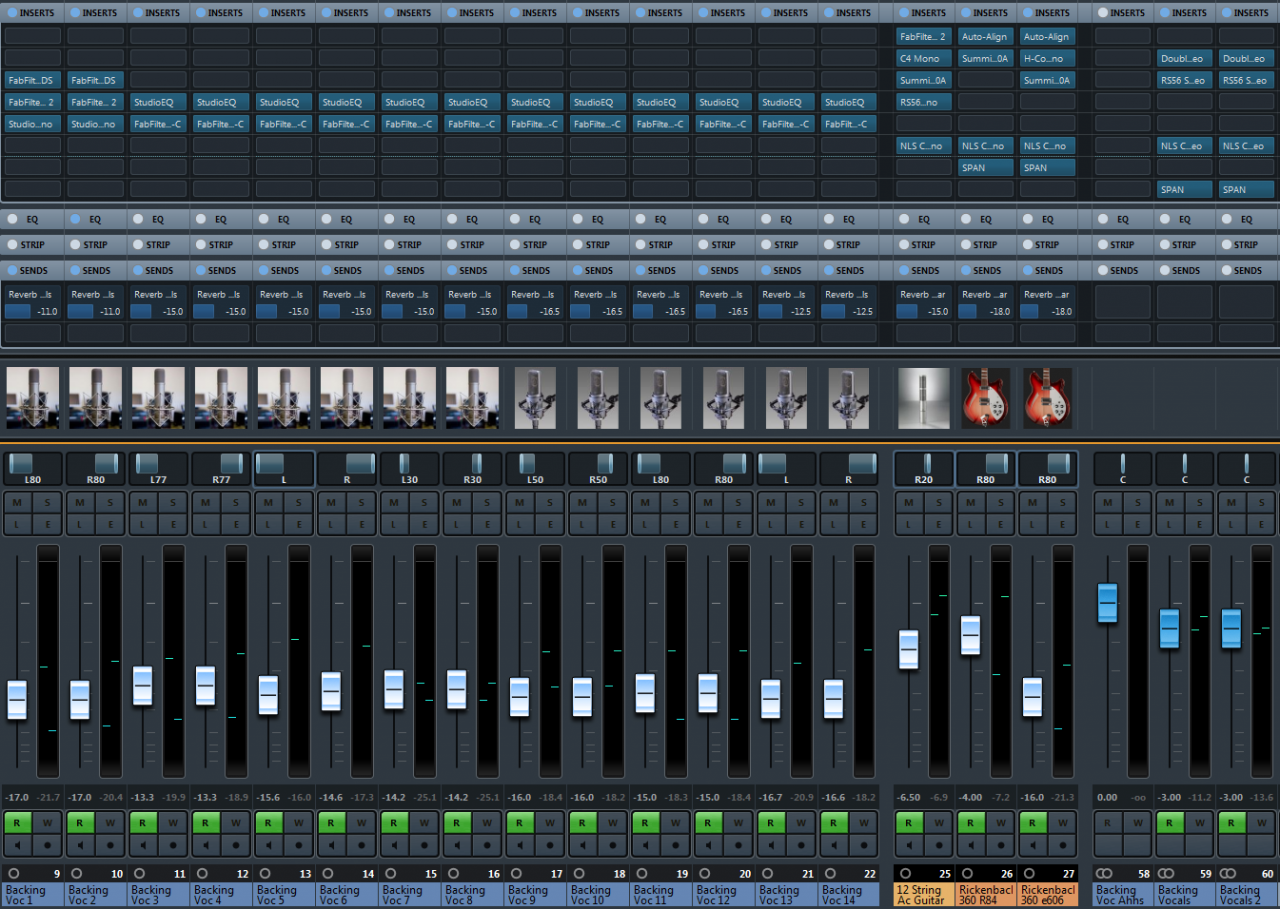
Task: Open the Reverb send slot on Backing Voc 14
Action: pyautogui.click(x=849, y=295)
